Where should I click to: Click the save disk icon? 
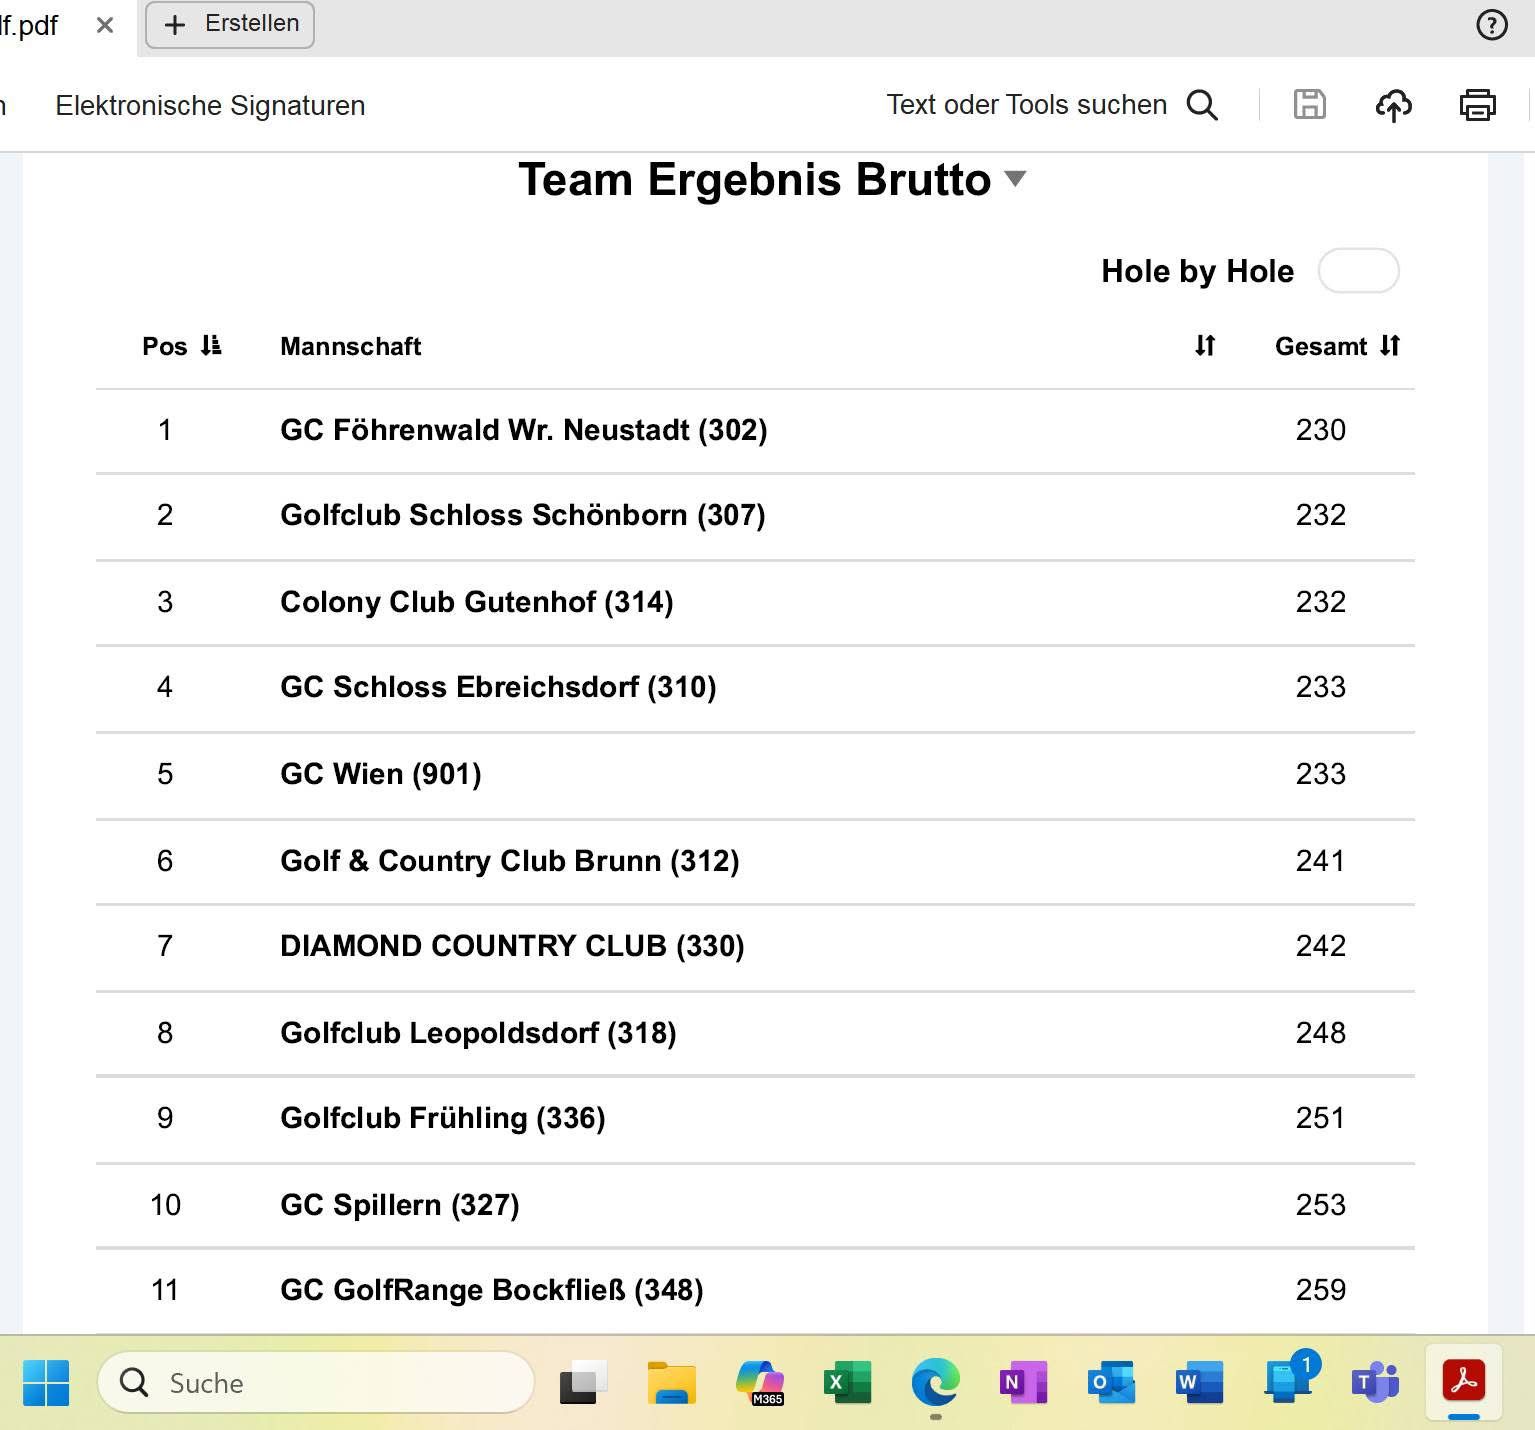[1309, 104]
